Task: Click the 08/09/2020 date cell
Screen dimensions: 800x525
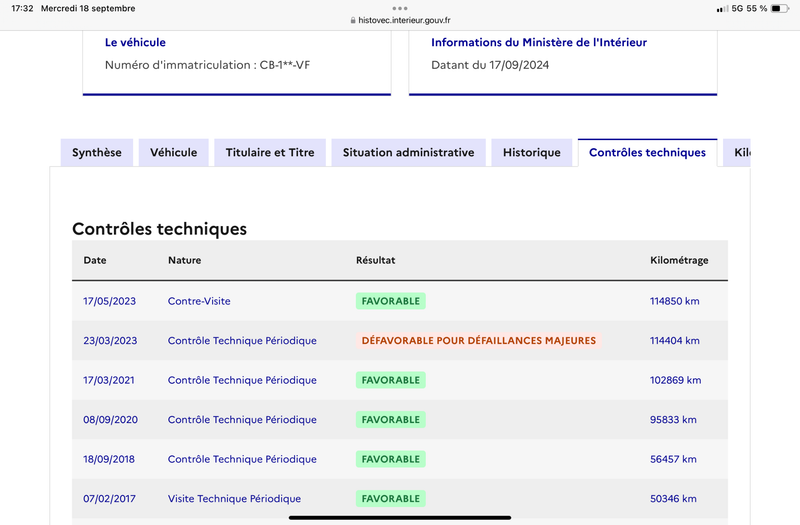Action: pos(111,419)
